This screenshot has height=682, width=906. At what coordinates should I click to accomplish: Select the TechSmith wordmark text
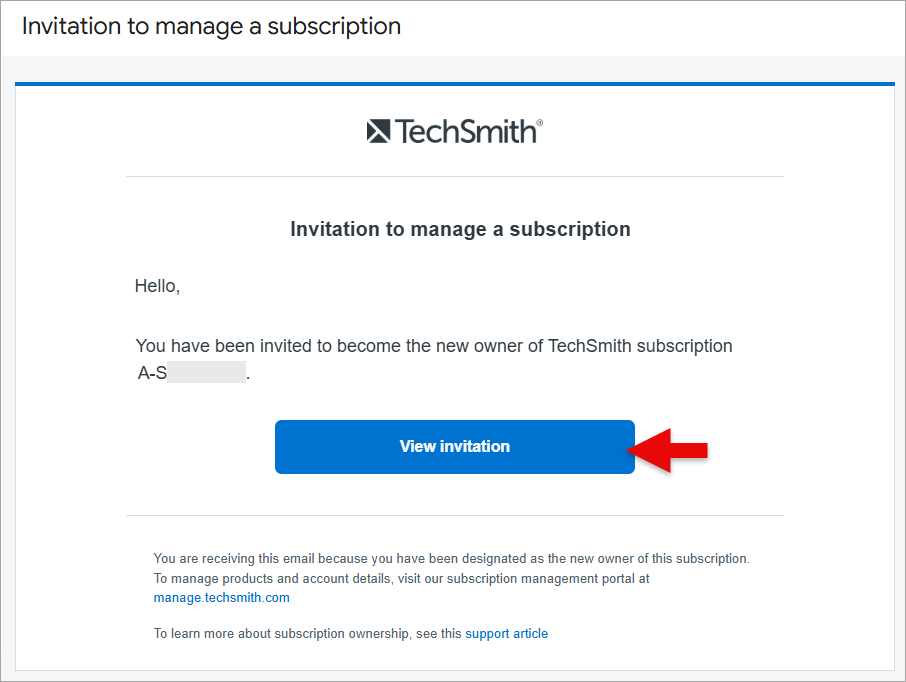tap(466, 131)
